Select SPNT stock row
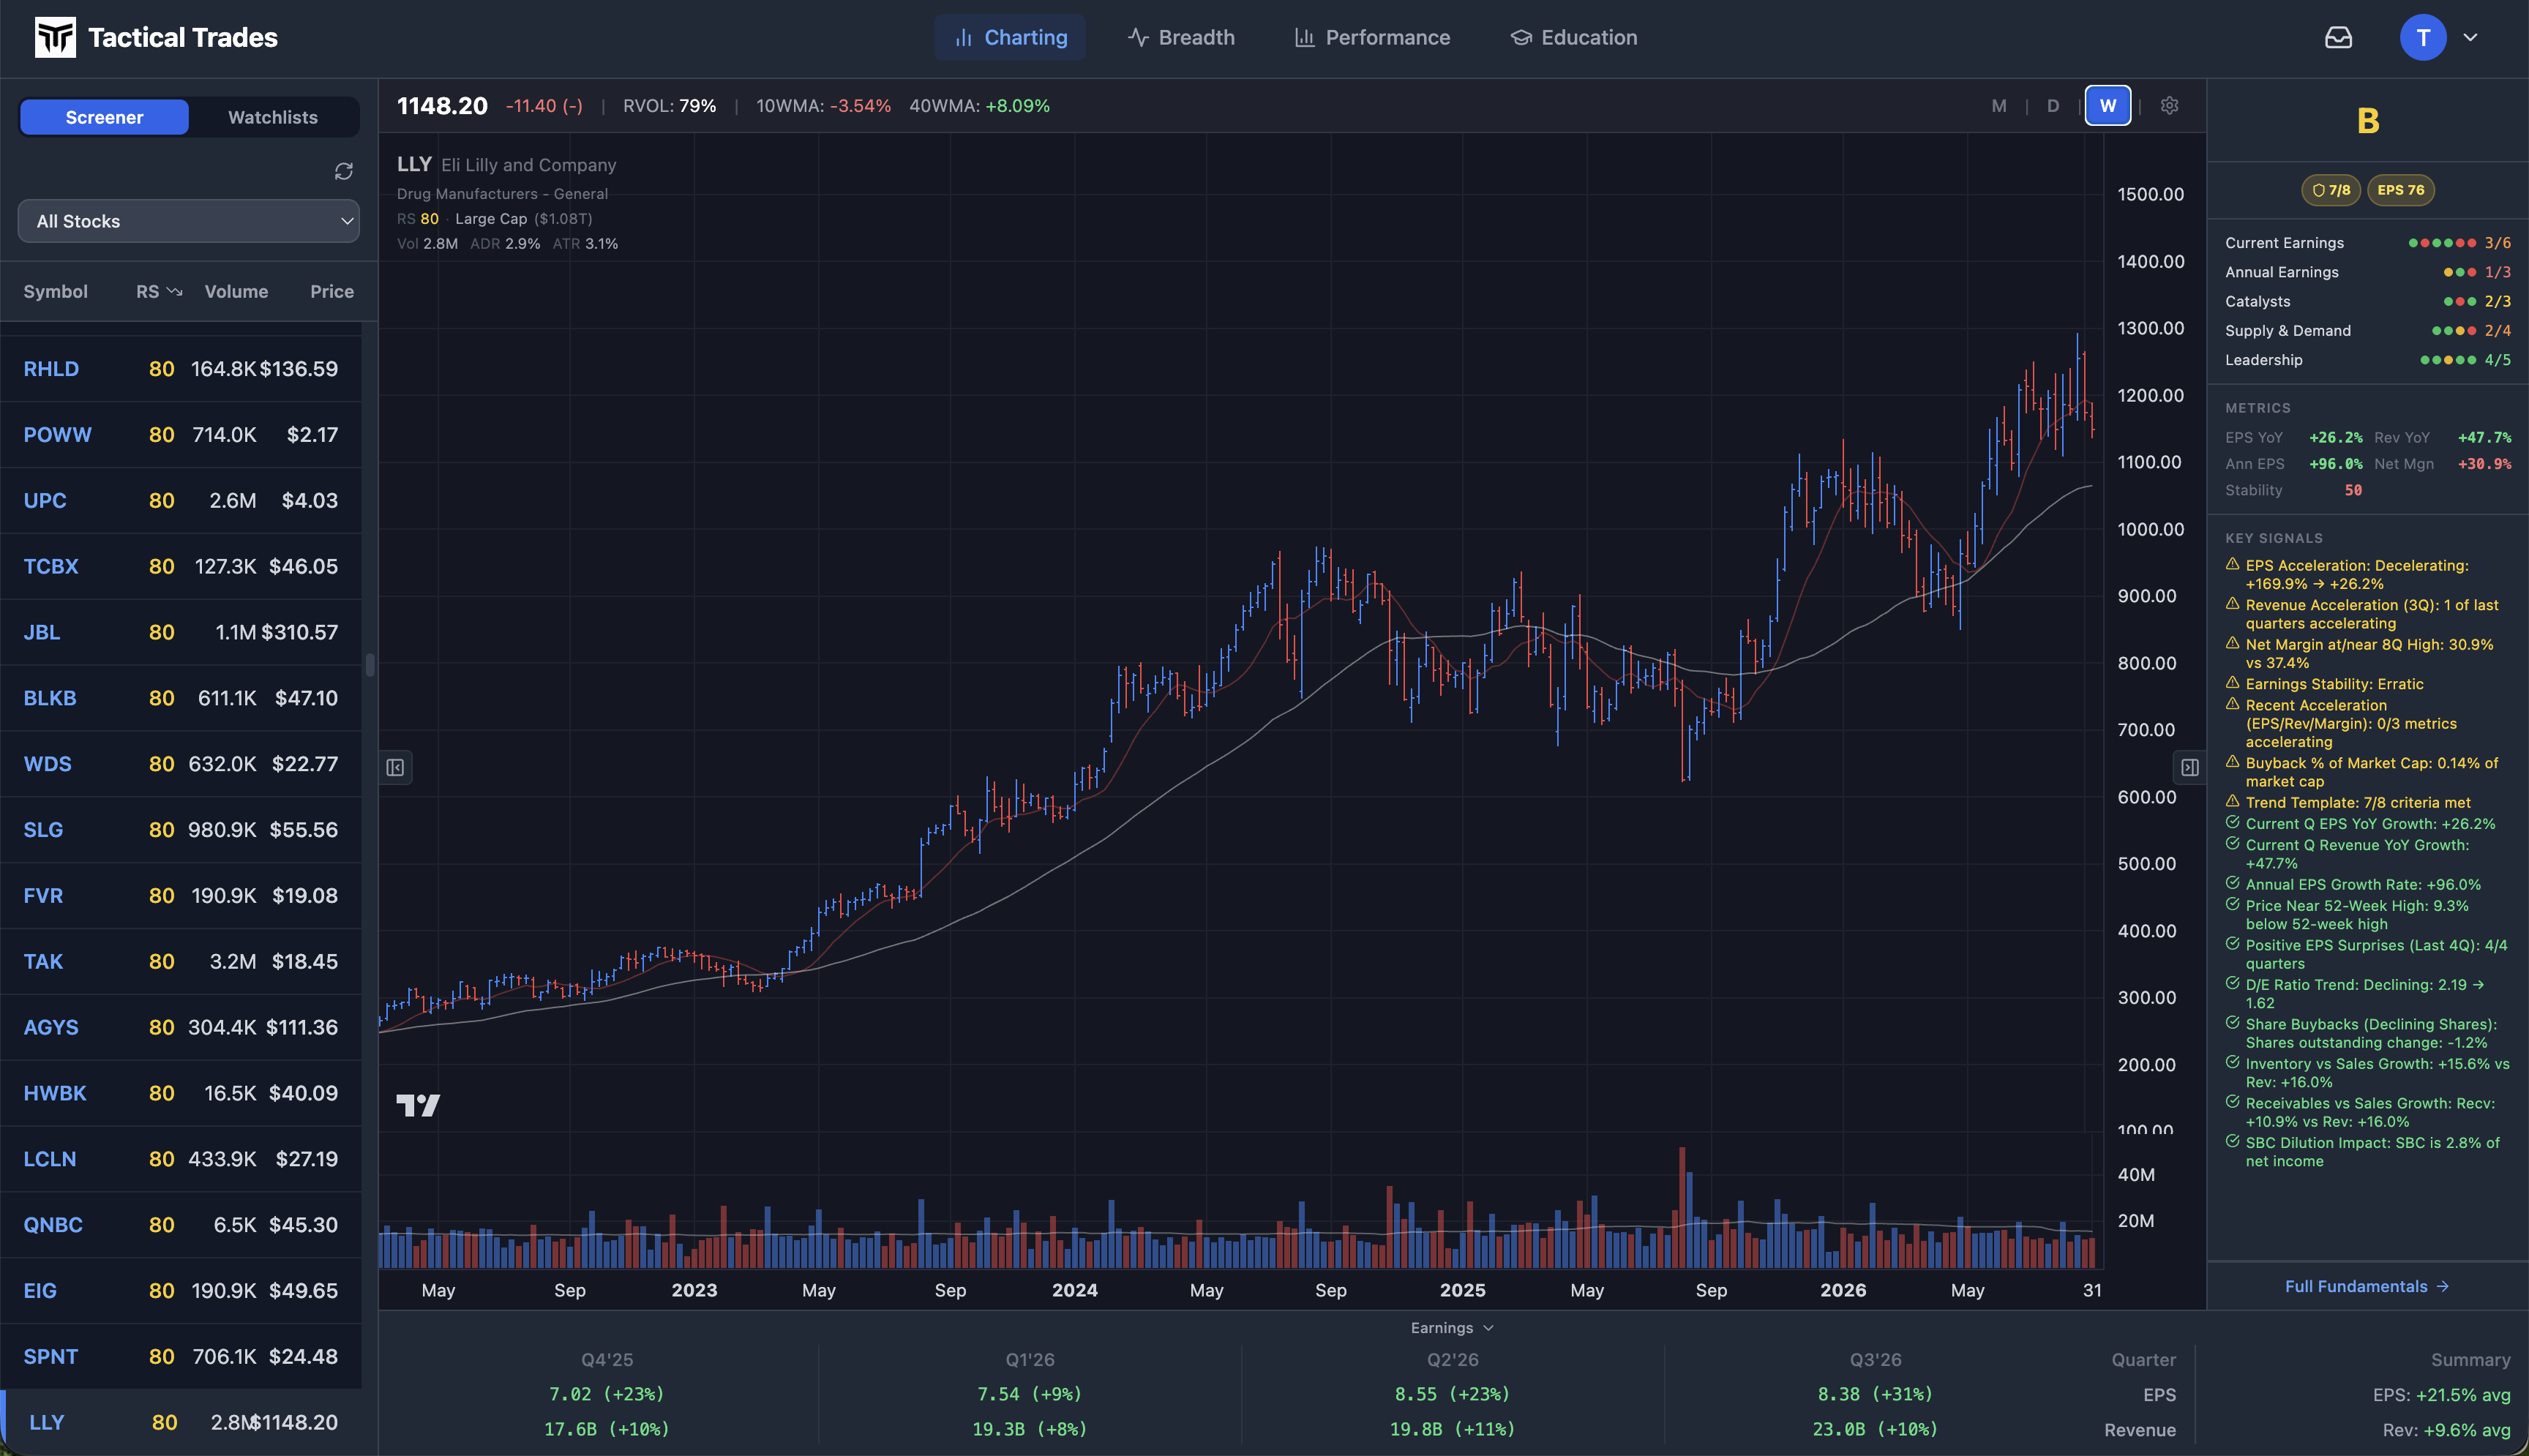 [x=181, y=1357]
